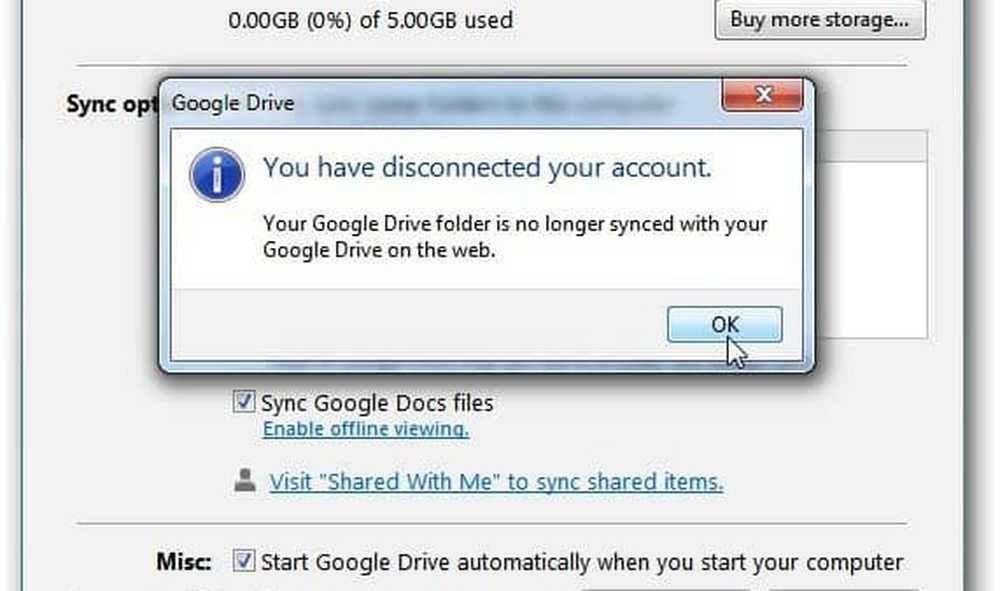The image size is (1000, 591).
Task: Open Visit "Shared With Me" link
Action: click(496, 482)
